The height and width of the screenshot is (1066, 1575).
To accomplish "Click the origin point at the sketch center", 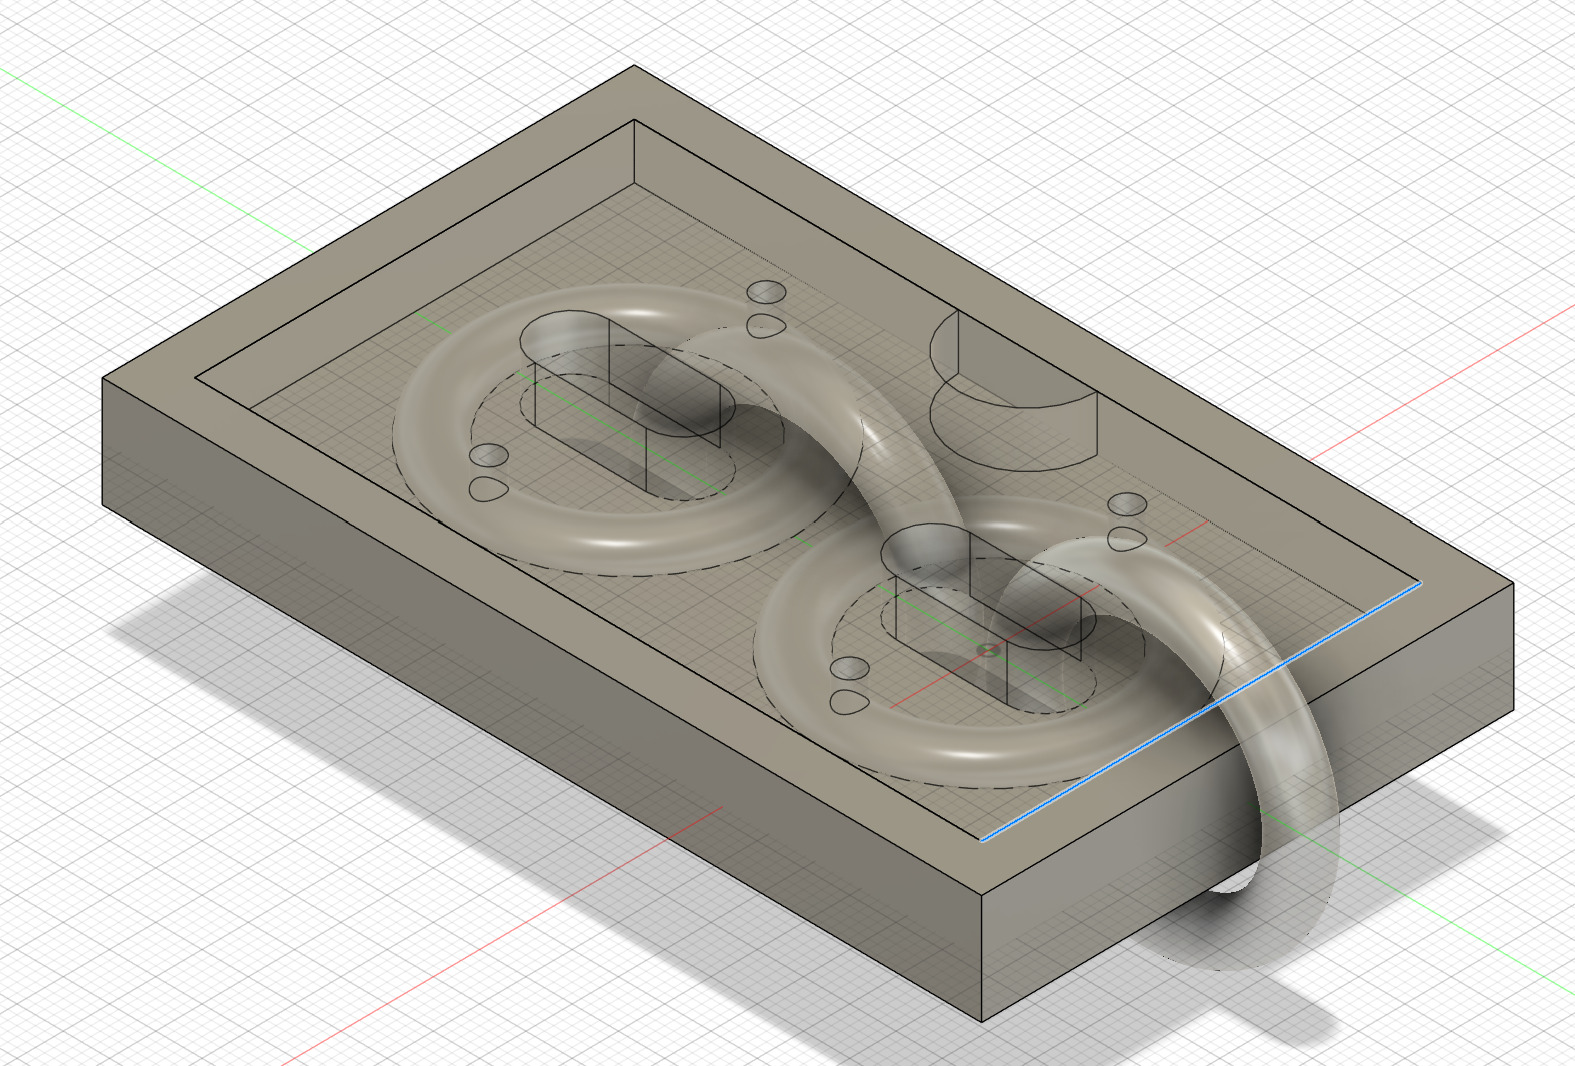I will pyautogui.click(x=988, y=651).
